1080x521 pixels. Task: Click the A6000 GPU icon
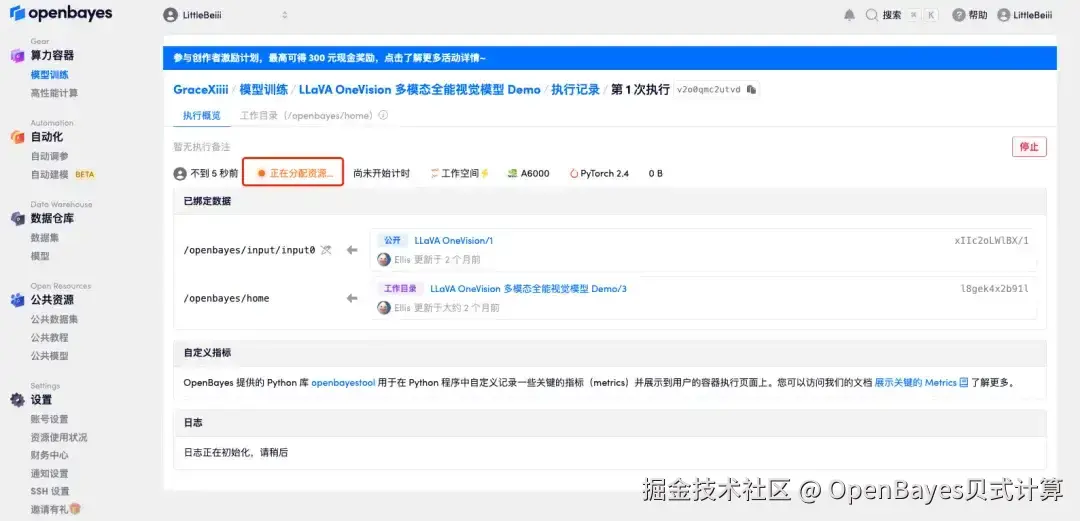click(512, 174)
